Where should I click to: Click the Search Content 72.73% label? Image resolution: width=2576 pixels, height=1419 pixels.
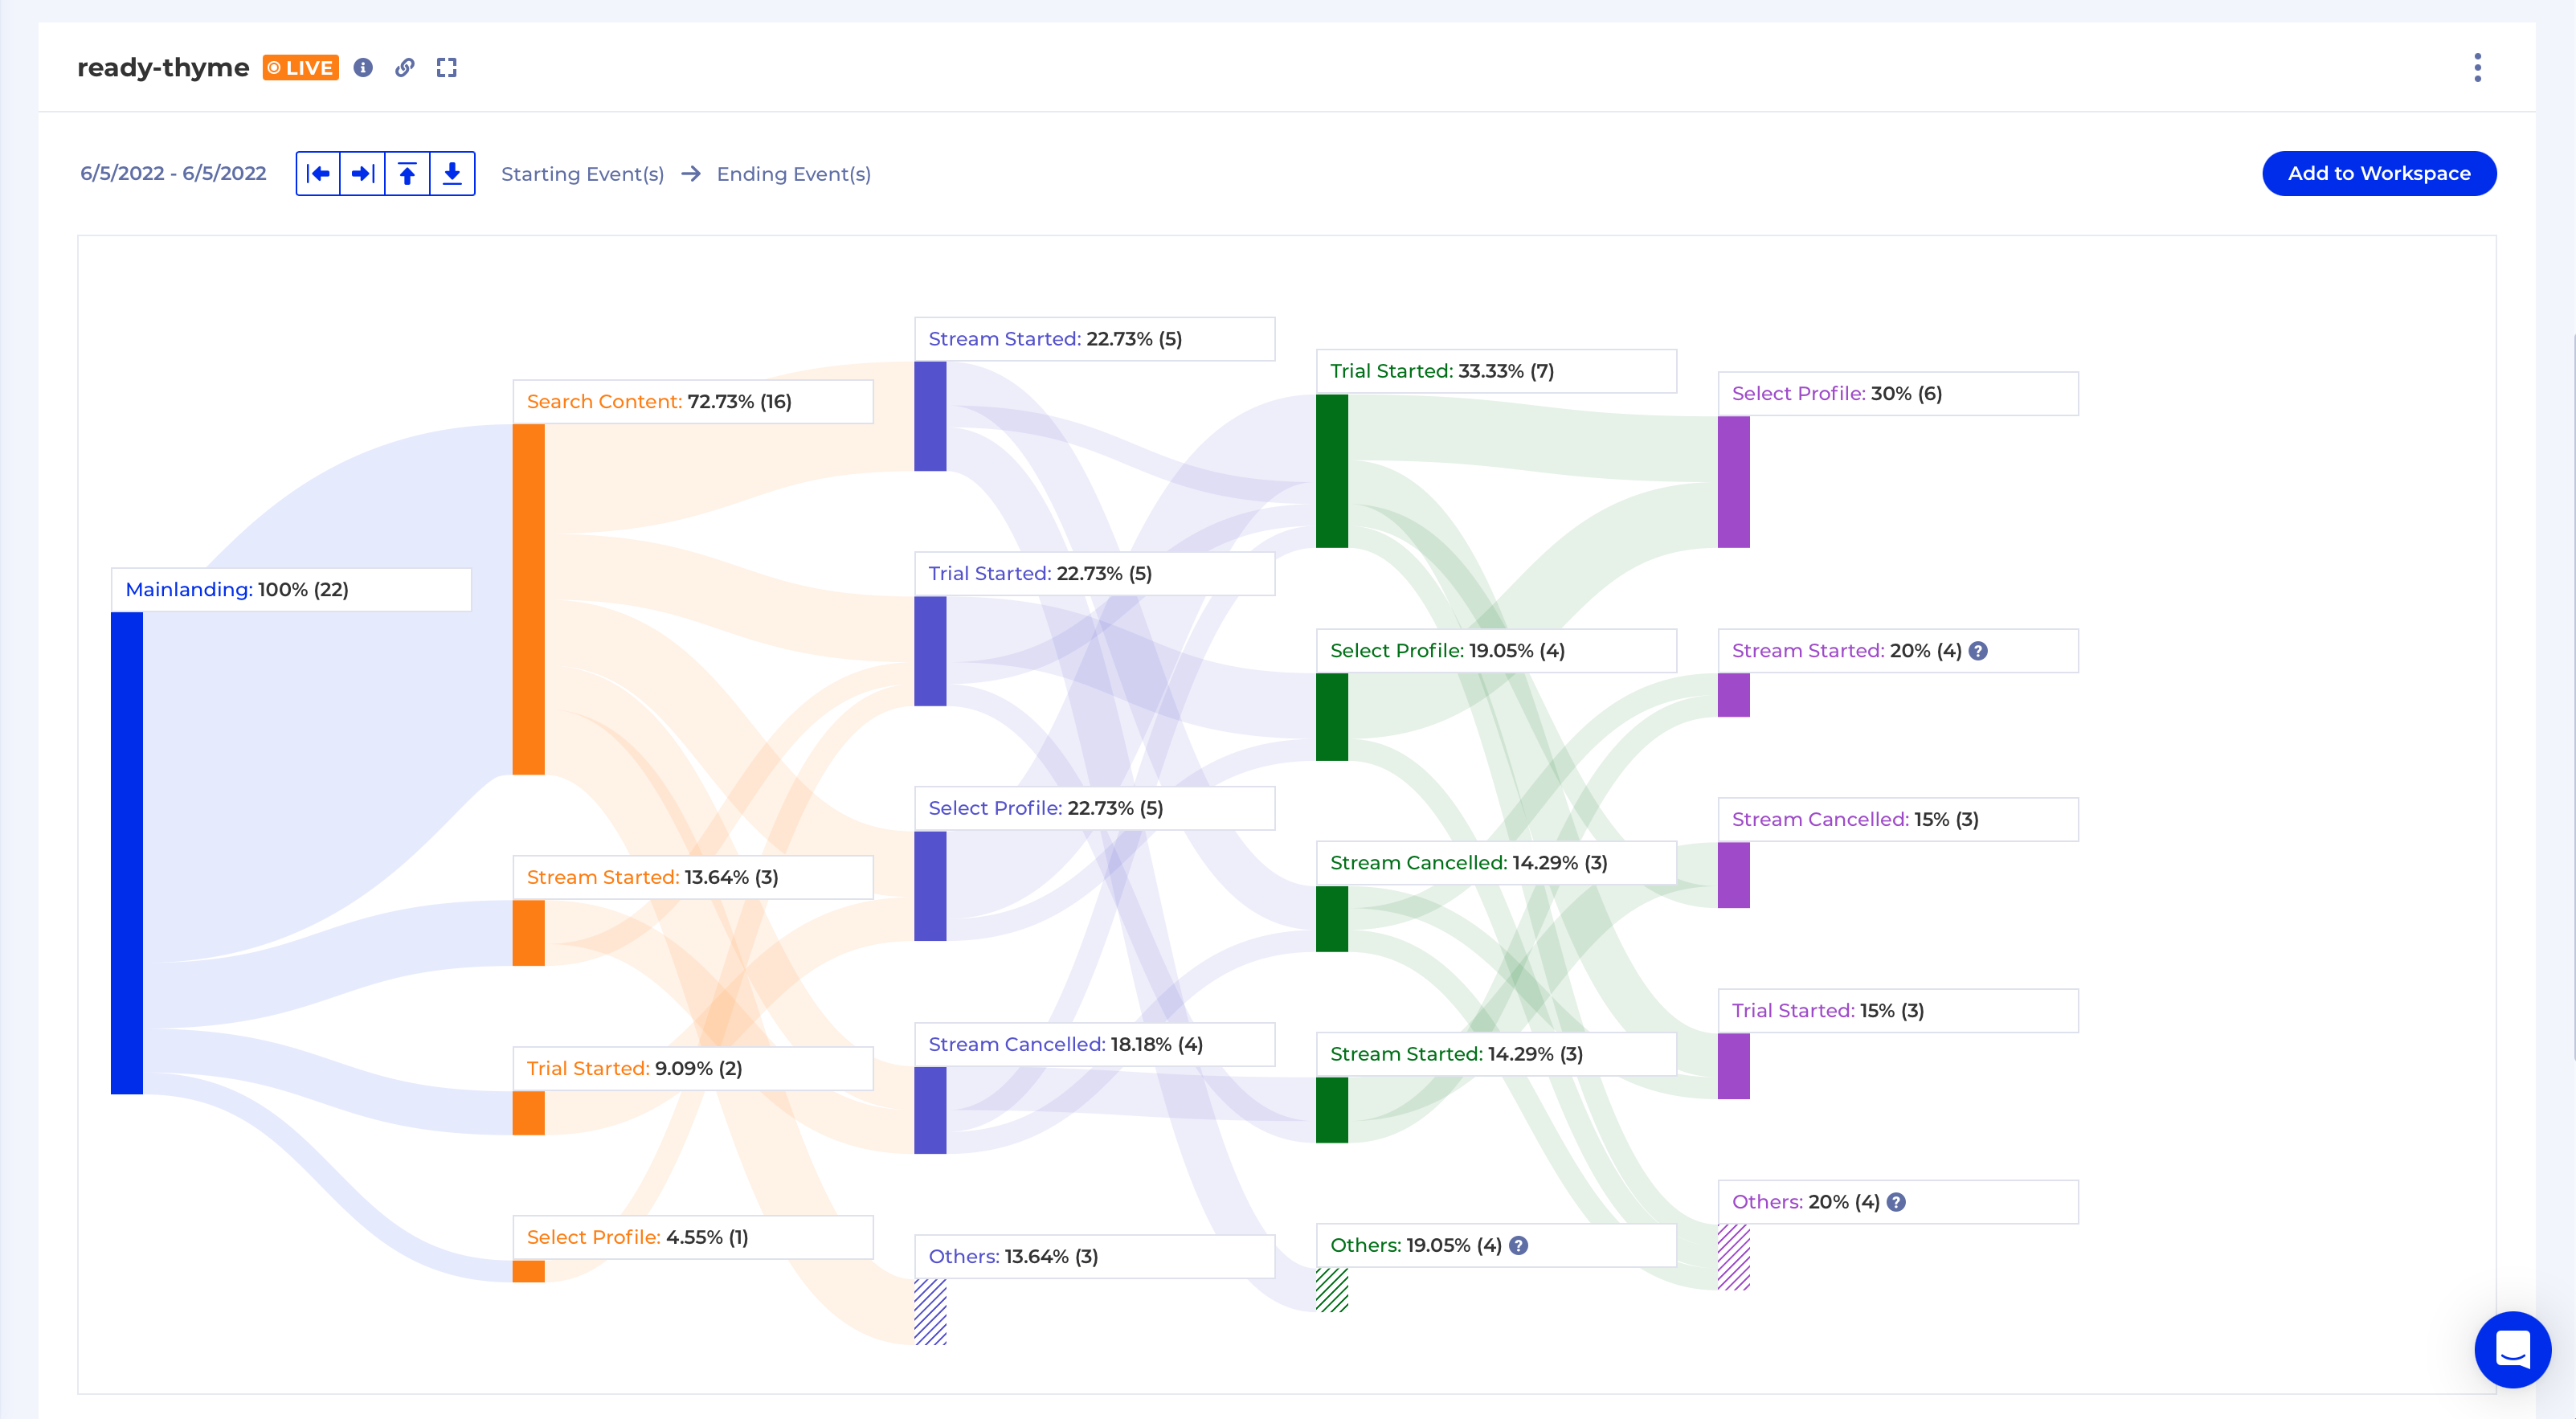(x=659, y=402)
